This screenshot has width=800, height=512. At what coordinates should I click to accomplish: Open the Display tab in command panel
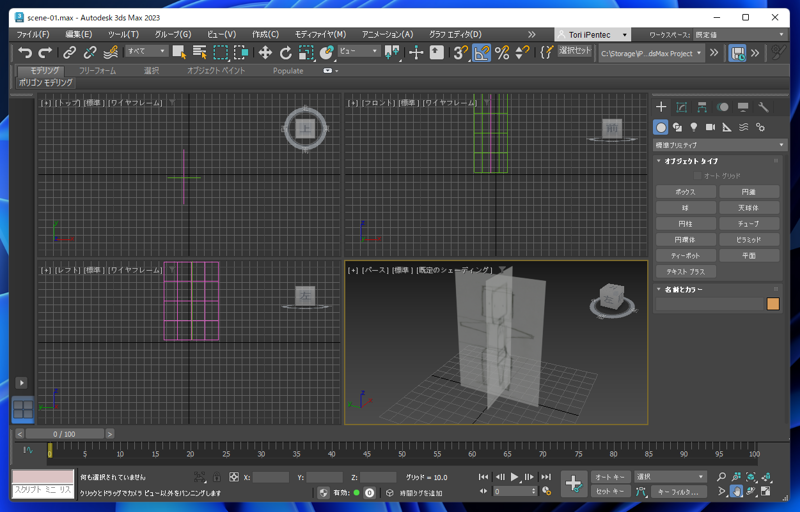(x=743, y=107)
